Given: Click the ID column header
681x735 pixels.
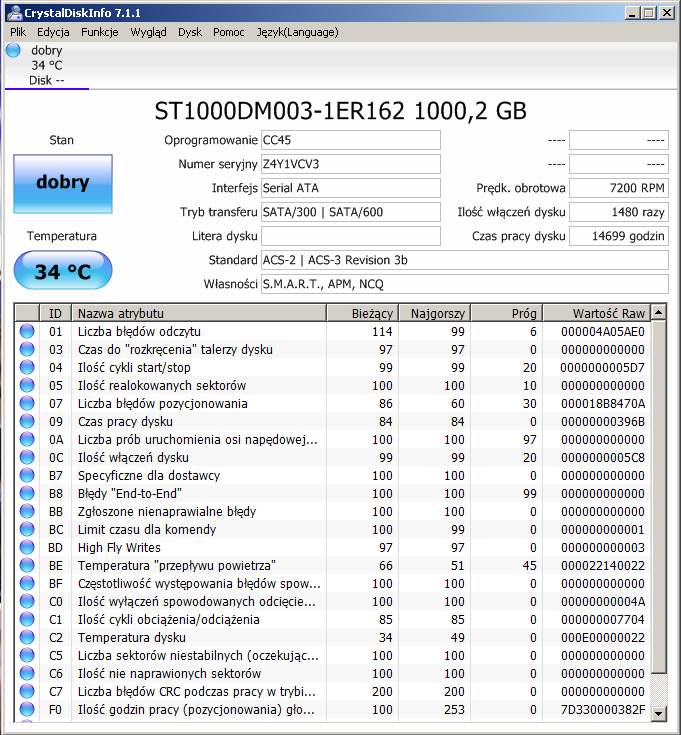Looking at the screenshot, I should pyautogui.click(x=55, y=313).
